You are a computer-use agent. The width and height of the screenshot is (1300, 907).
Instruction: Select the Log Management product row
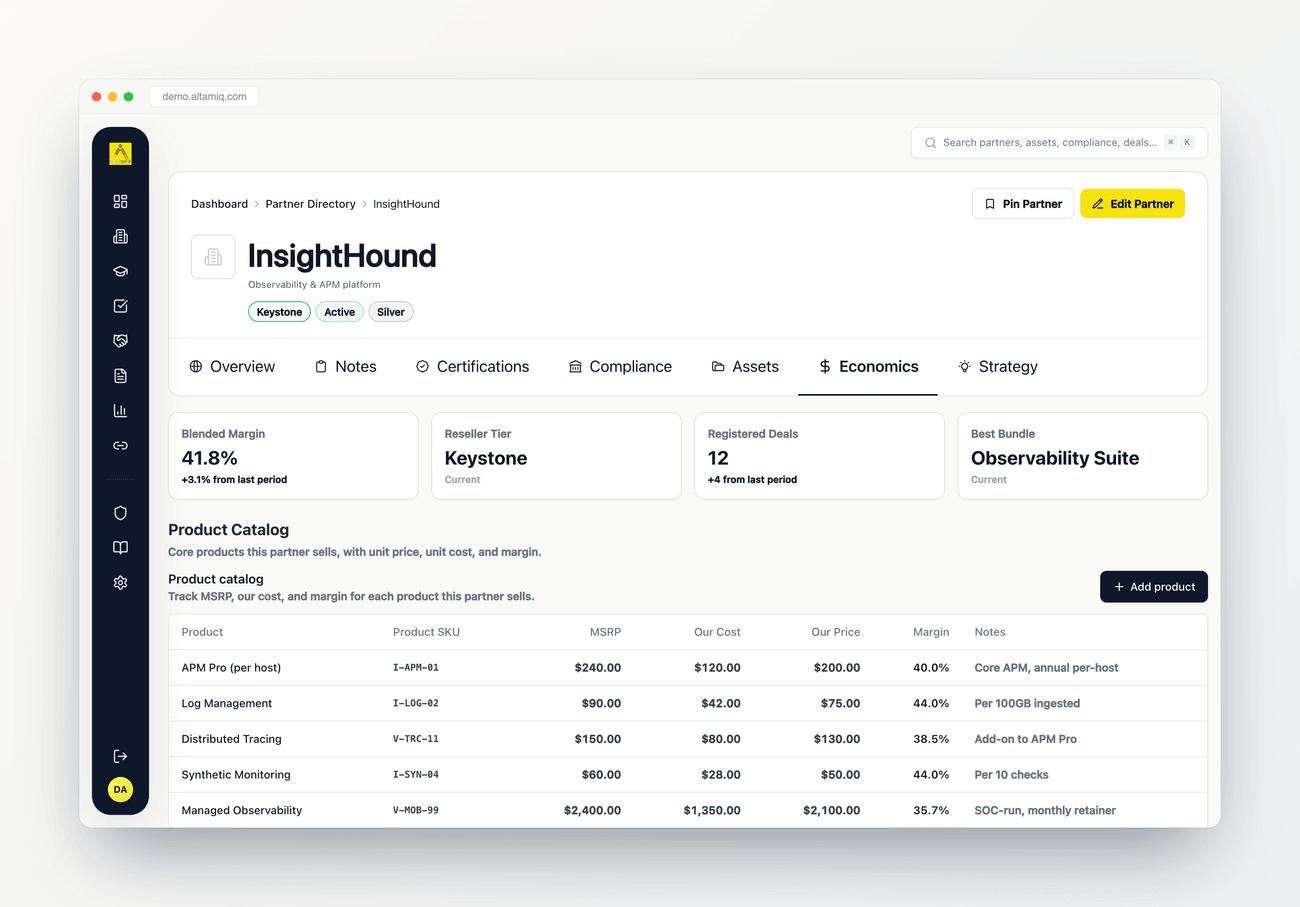[688, 704]
